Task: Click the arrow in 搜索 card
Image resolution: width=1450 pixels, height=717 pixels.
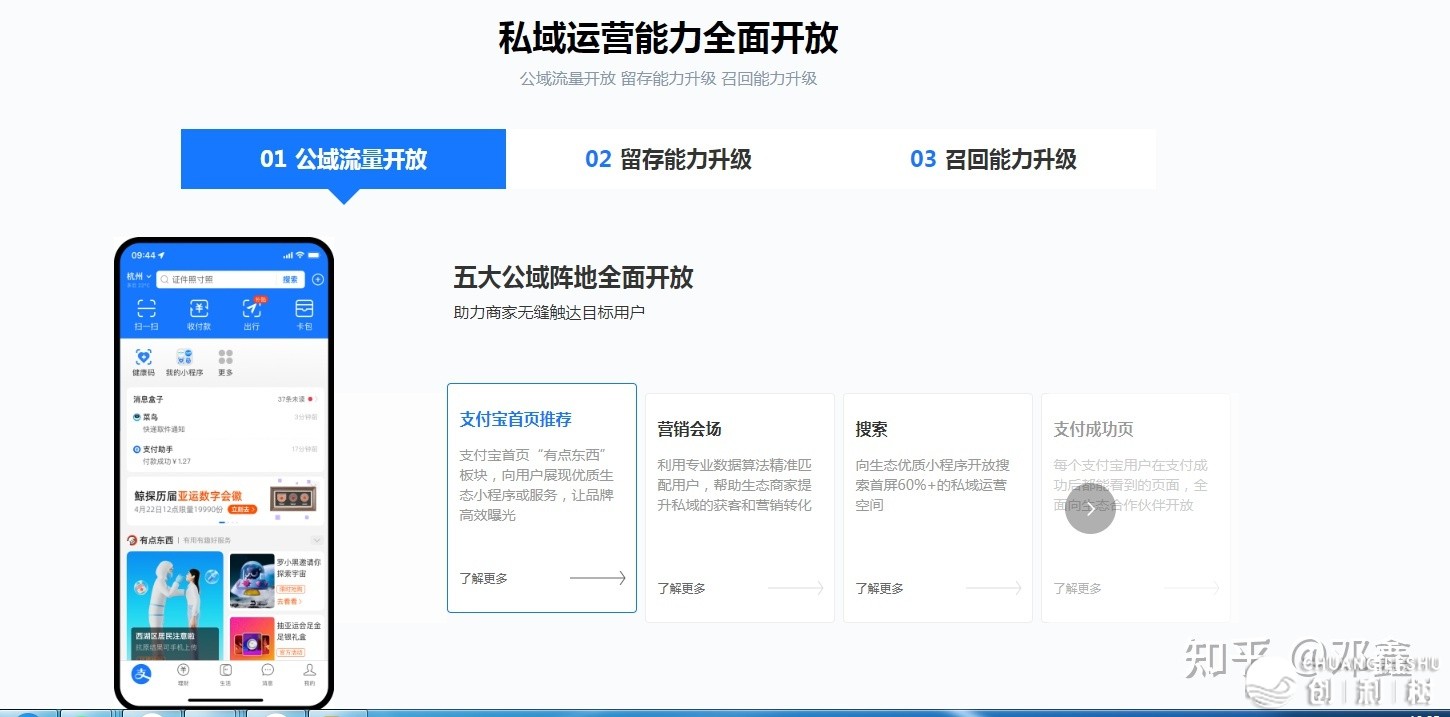Action: coord(994,588)
